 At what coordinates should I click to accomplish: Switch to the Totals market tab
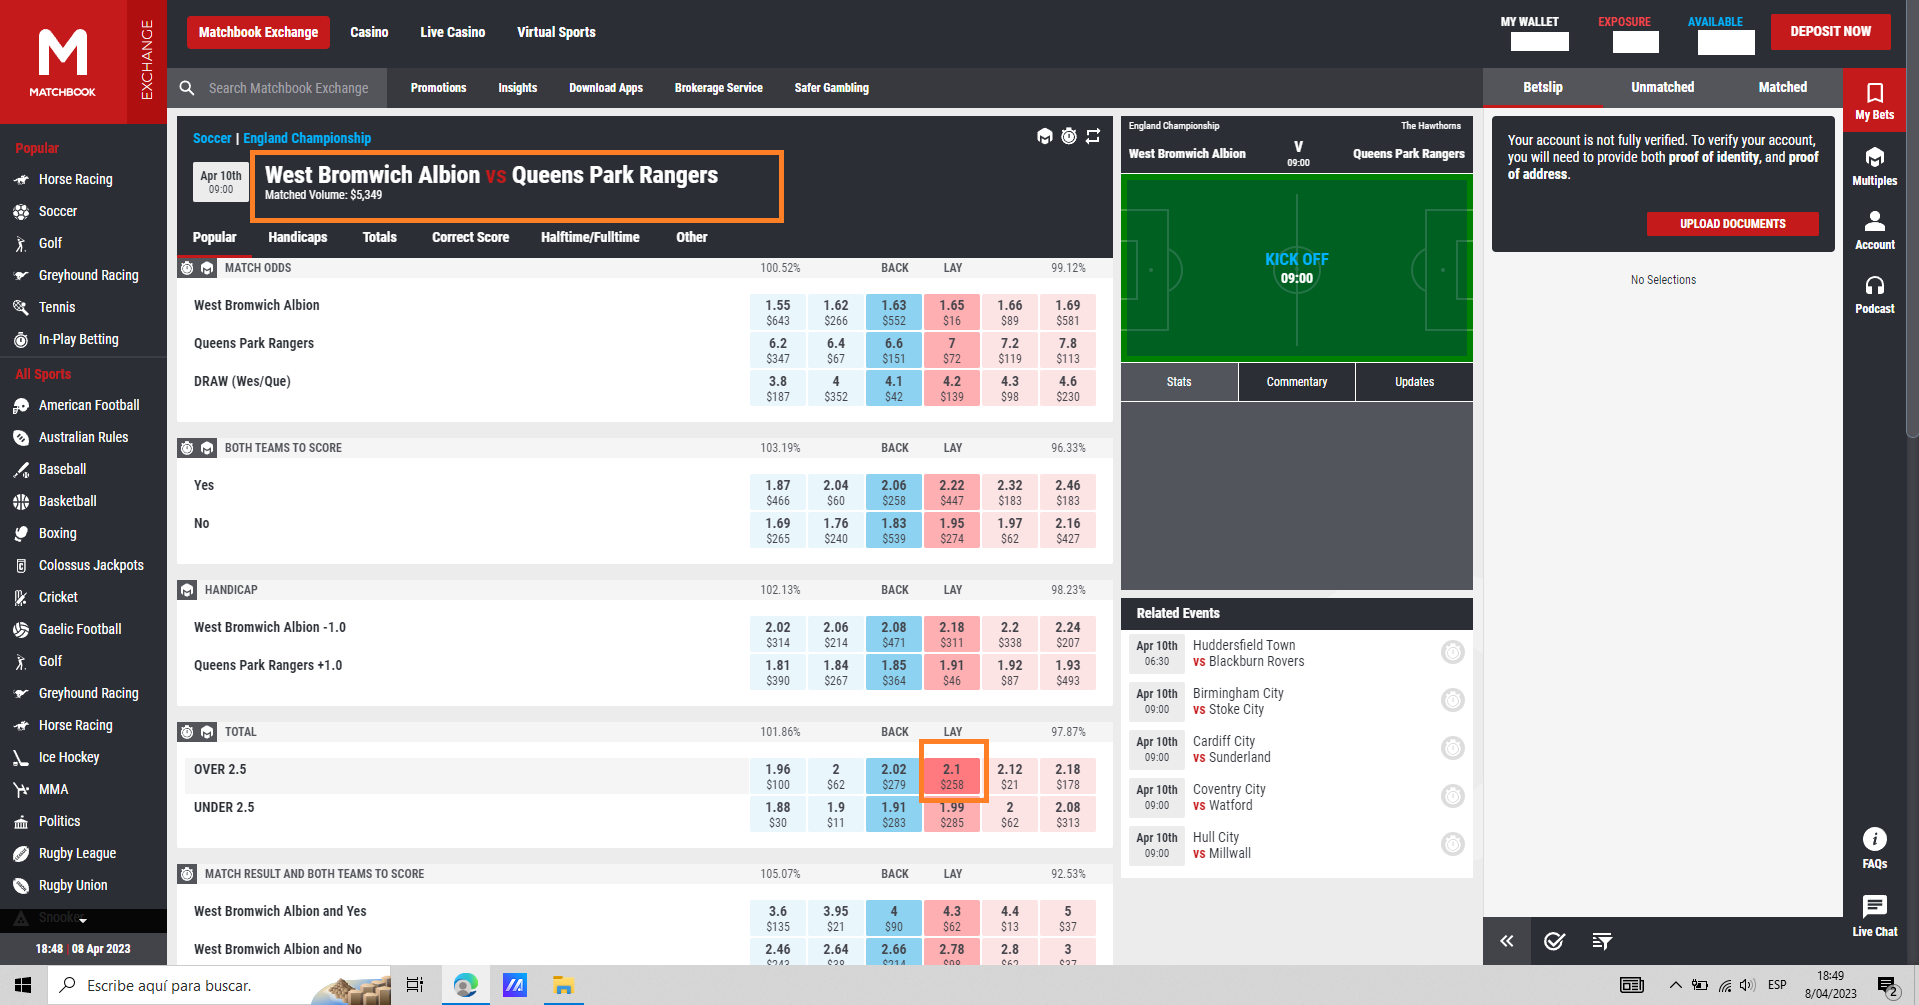click(x=379, y=237)
